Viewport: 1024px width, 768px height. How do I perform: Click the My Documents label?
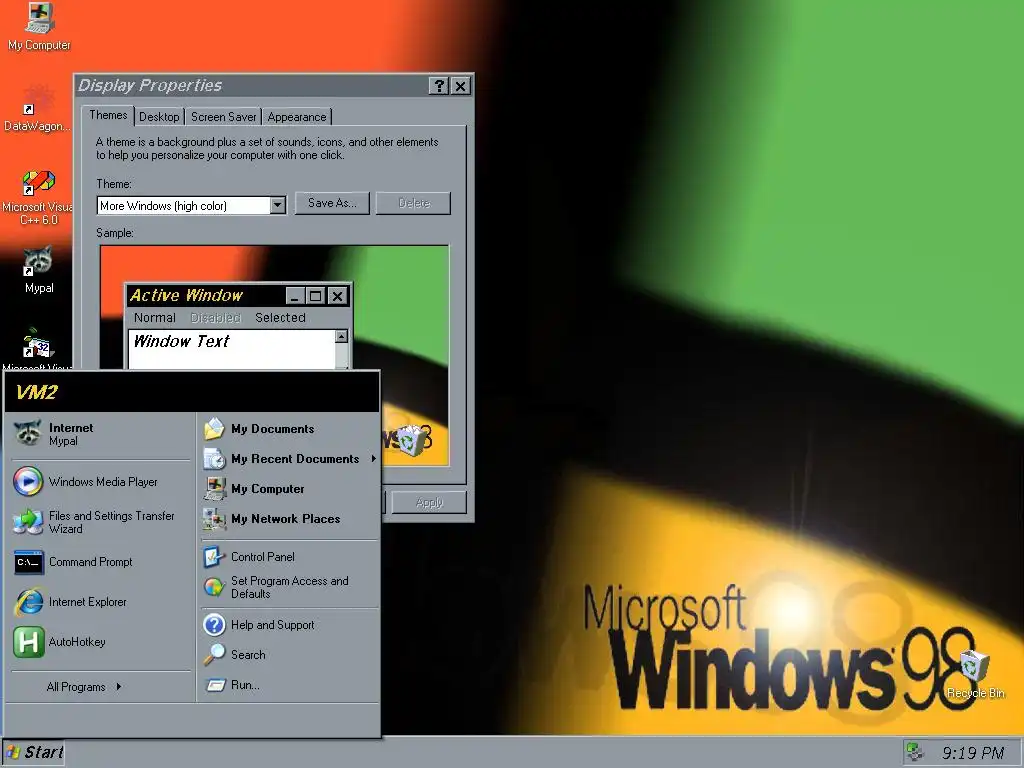tap(272, 429)
